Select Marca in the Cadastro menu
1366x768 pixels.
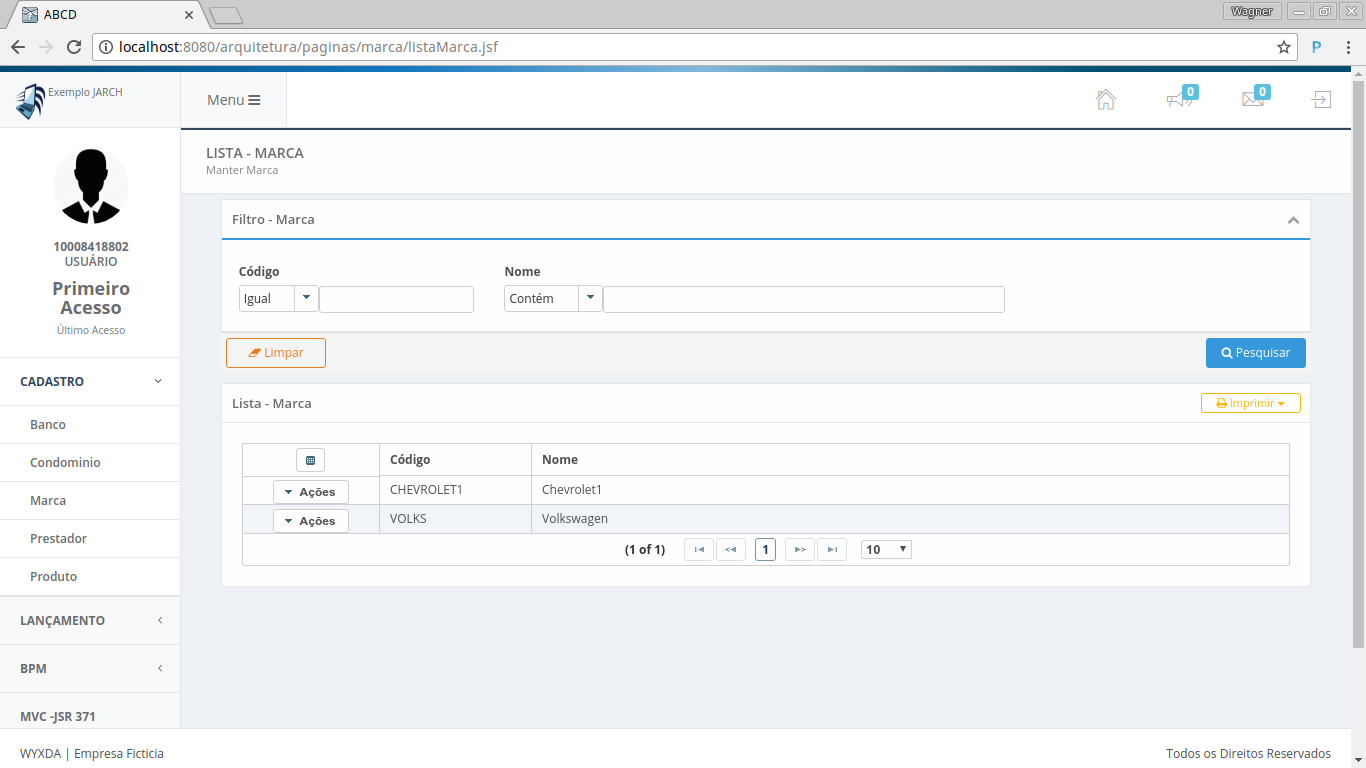[48, 501]
